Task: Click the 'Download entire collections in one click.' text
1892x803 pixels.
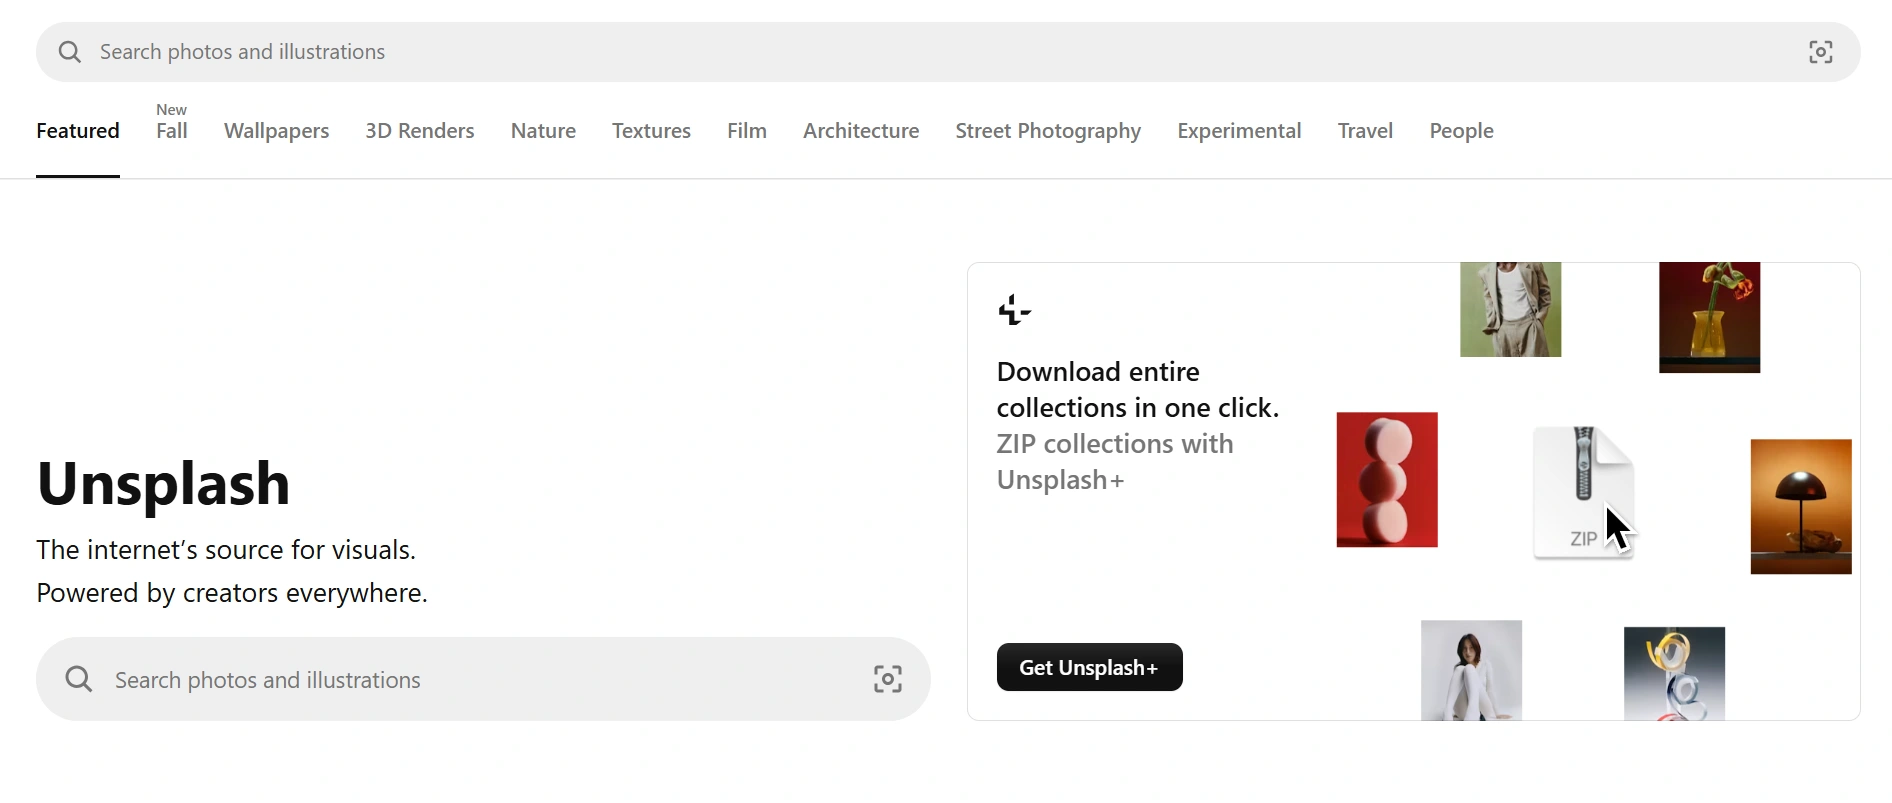Action: pos(1138,390)
